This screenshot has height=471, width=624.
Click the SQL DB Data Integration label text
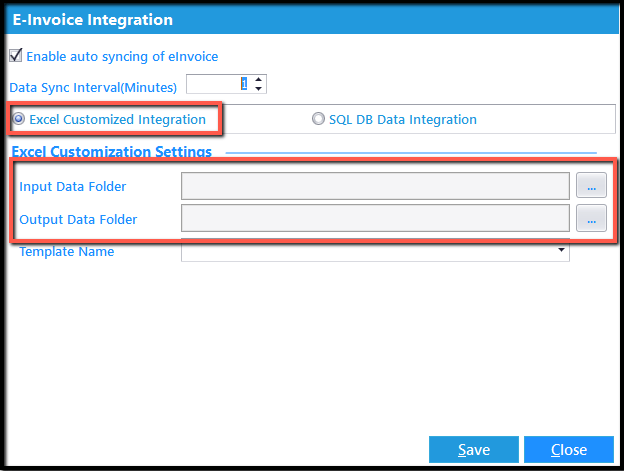(403, 119)
